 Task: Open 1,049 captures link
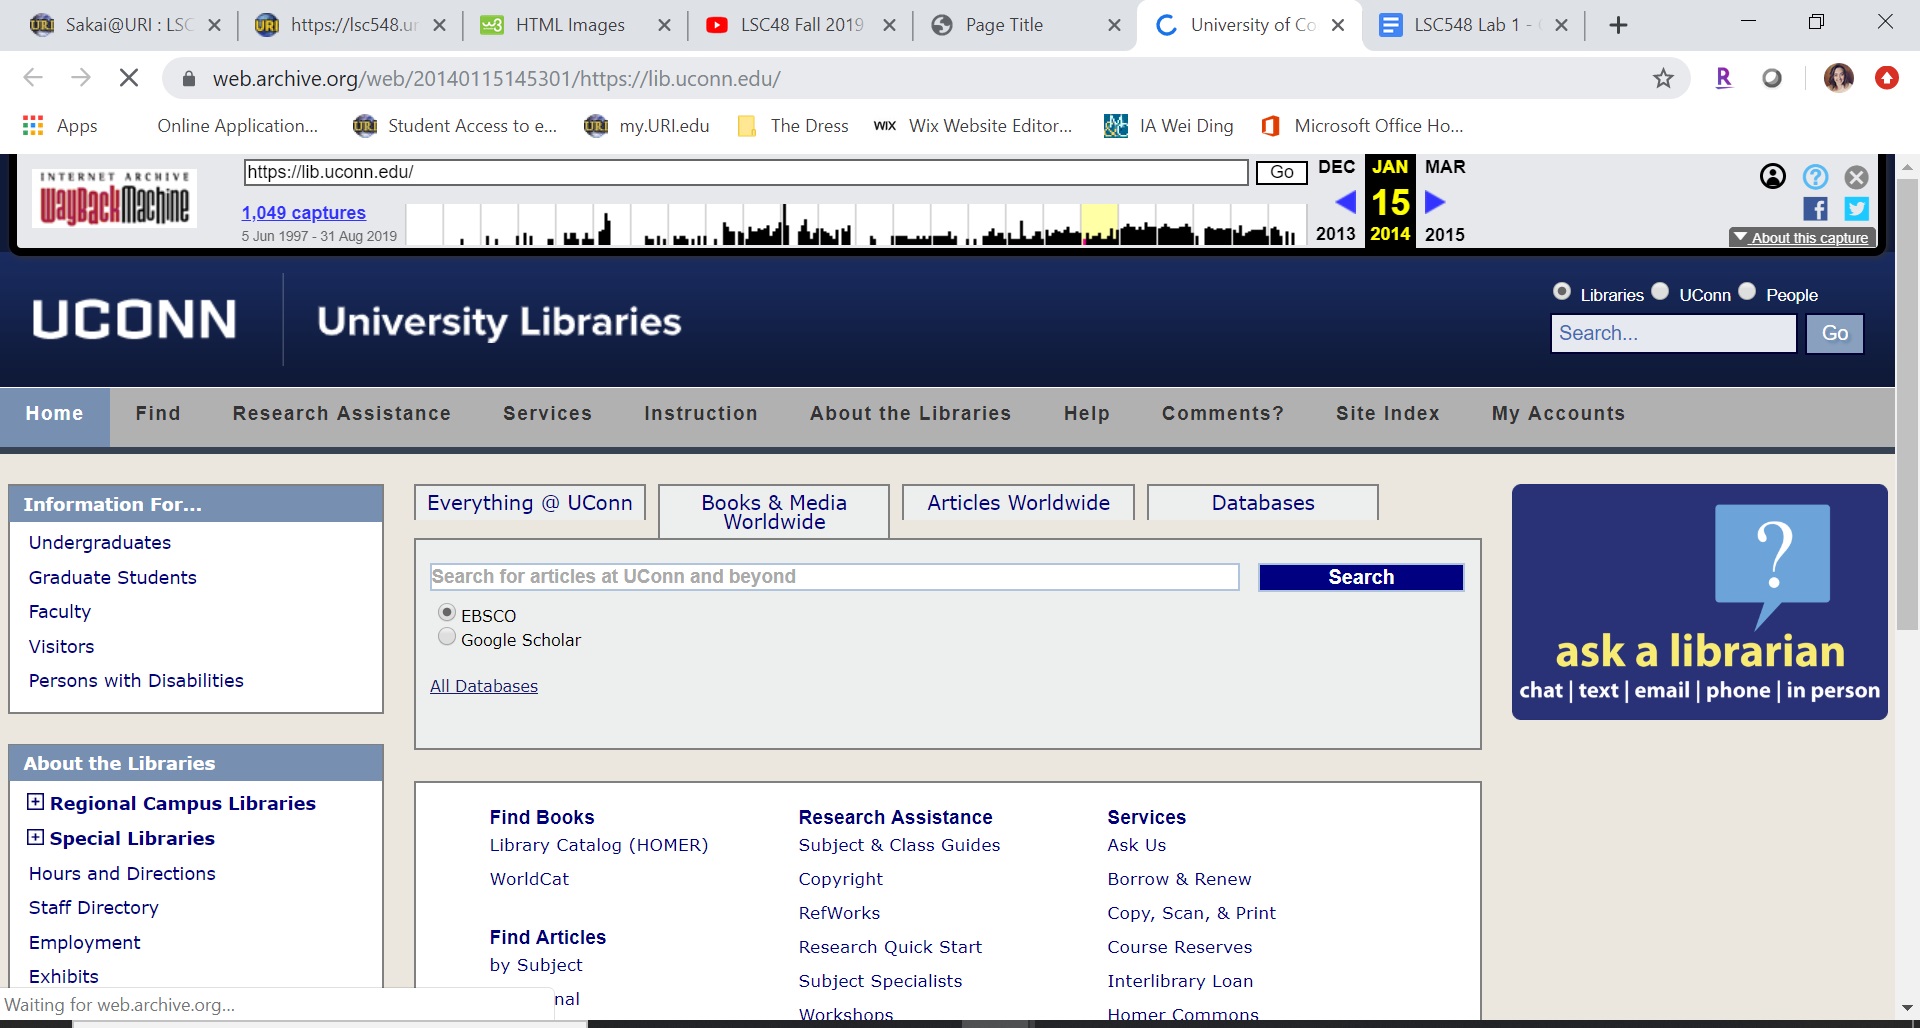[x=304, y=212]
